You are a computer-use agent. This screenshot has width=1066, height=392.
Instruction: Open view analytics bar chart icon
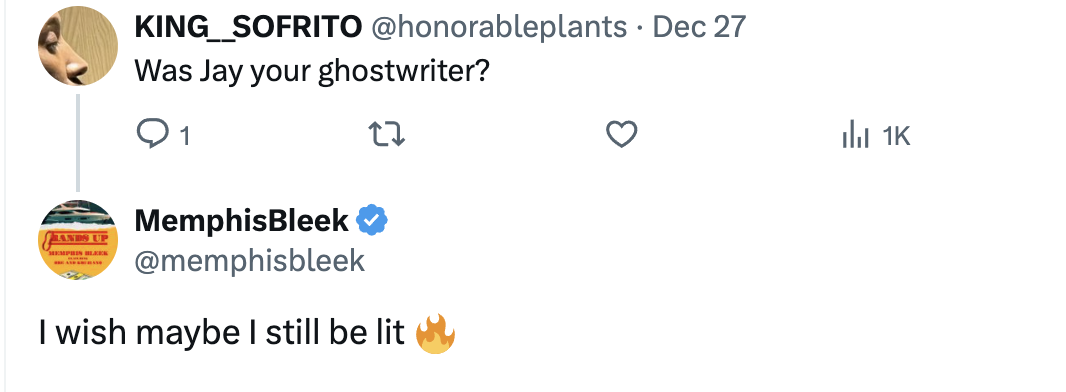coord(855,134)
